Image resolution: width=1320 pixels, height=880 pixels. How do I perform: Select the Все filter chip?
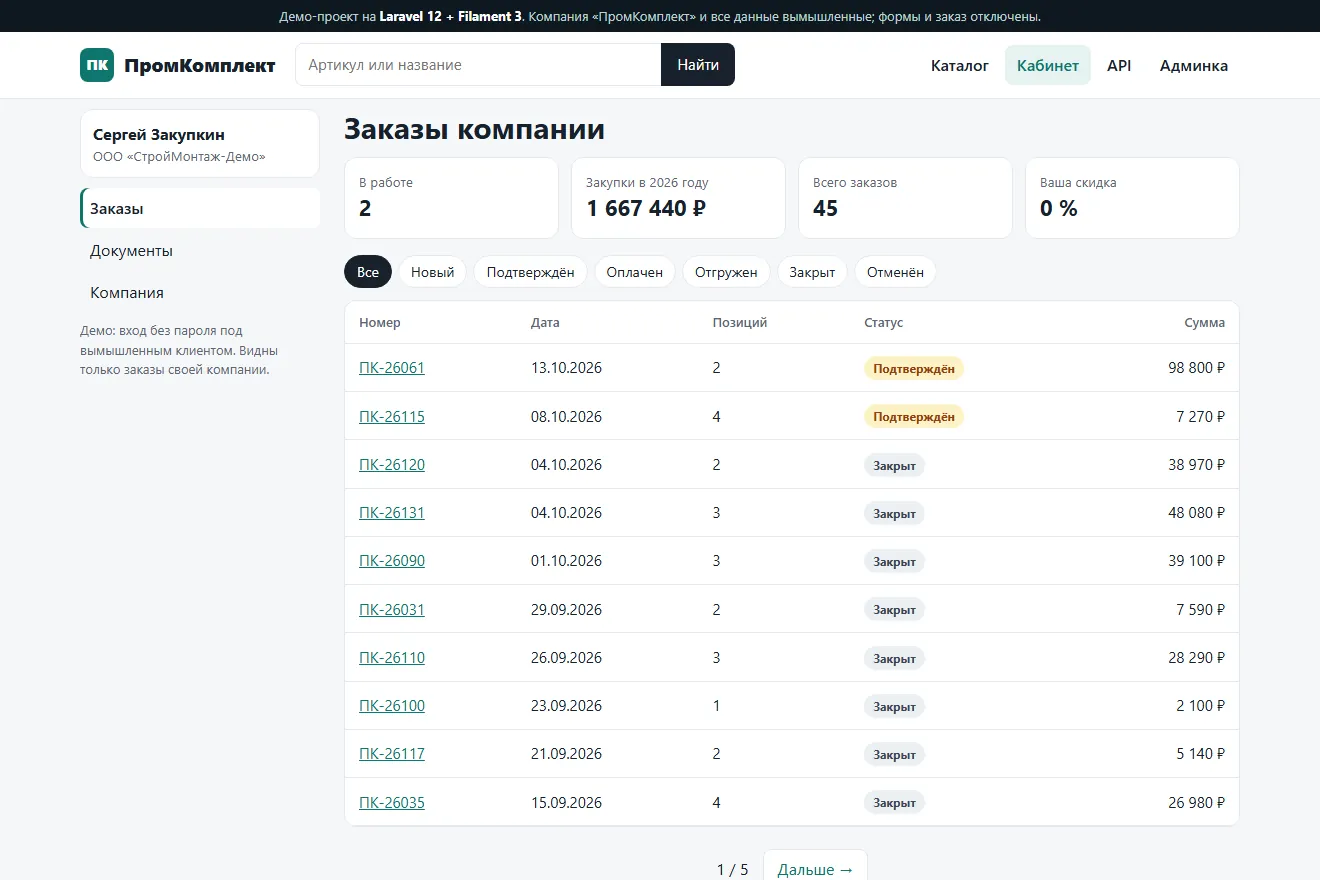pos(368,272)
